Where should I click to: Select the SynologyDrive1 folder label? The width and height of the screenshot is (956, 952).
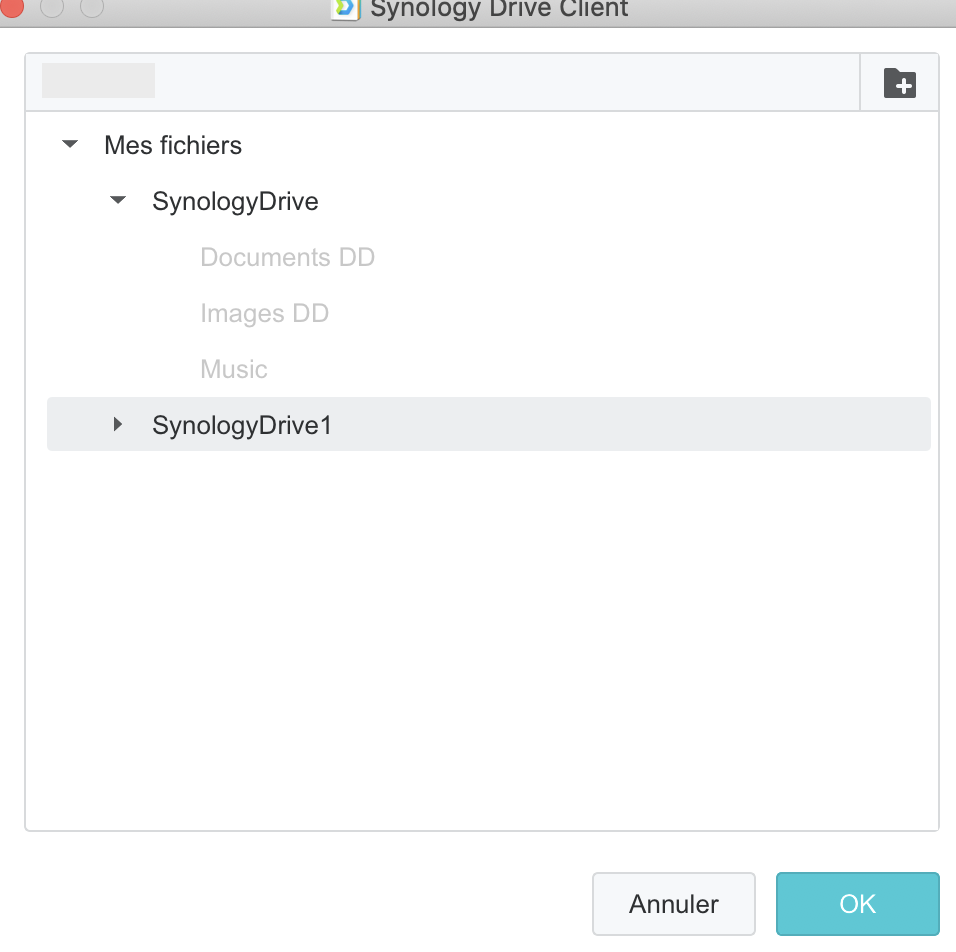[241, 426]
